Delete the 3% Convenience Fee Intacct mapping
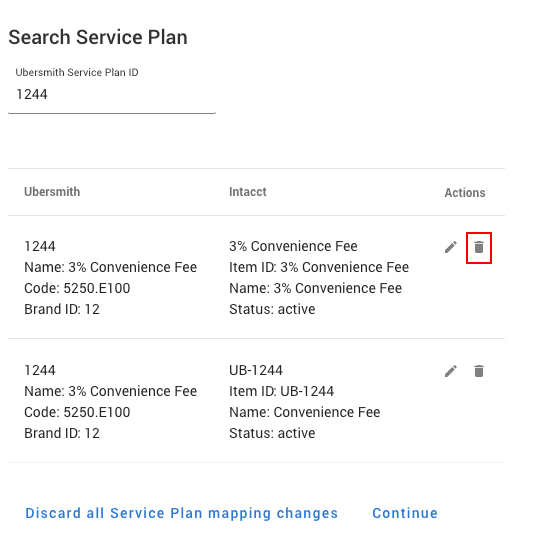The image size is (558, 555). (479, 247)
